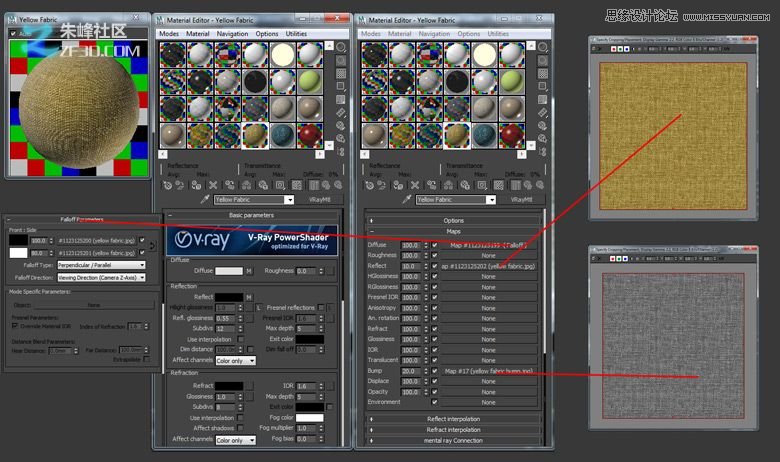Toggle Background checker icon in Basic parameters editor
This screenshot has height=462, width=780.
click(341, 74)
